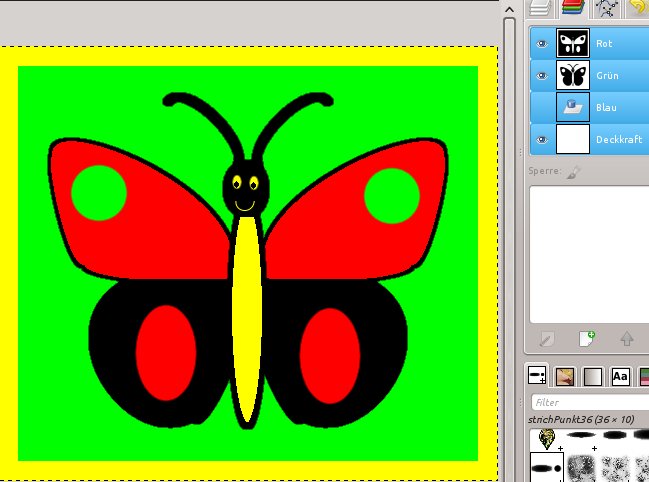The image size is (649, 482).
Task: Switch to the Layers tab icon
Action: (540, 7)
